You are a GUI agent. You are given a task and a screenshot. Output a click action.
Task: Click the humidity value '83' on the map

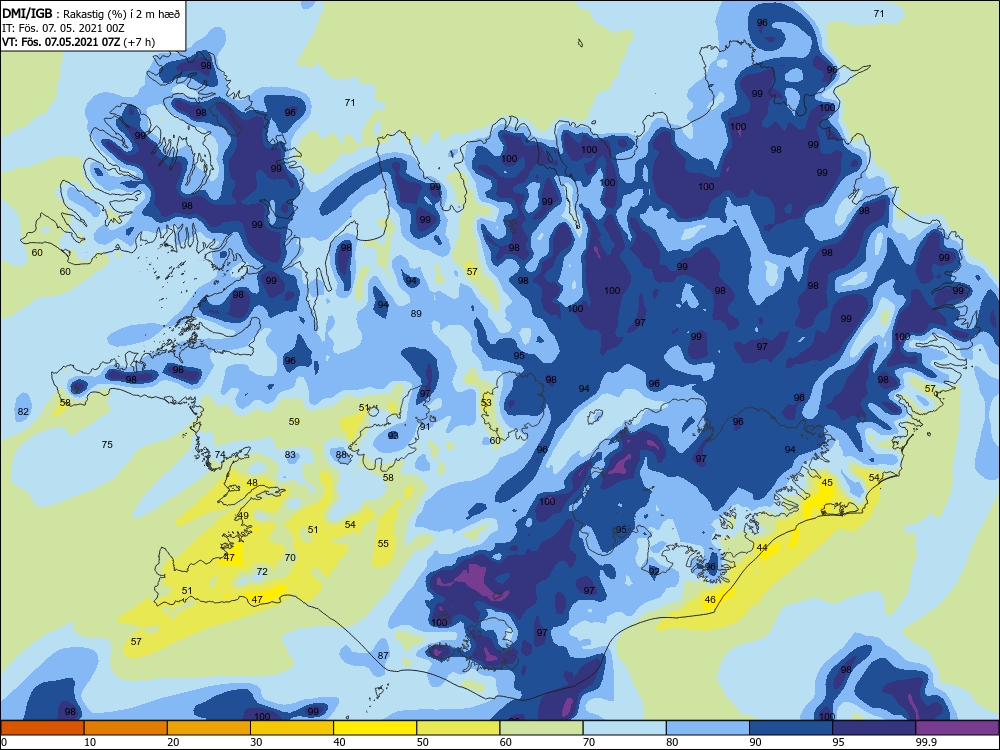[x=290, y=455]
